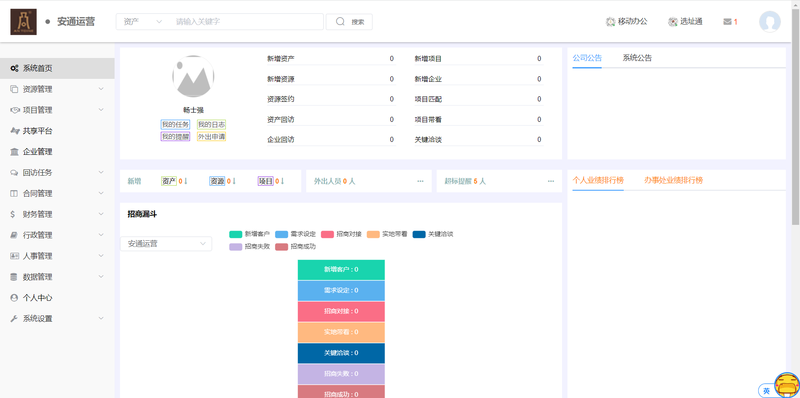Viewport: 800px width, 398px height.
Task: Click the 我的日志 button
Action: [212, 125]
